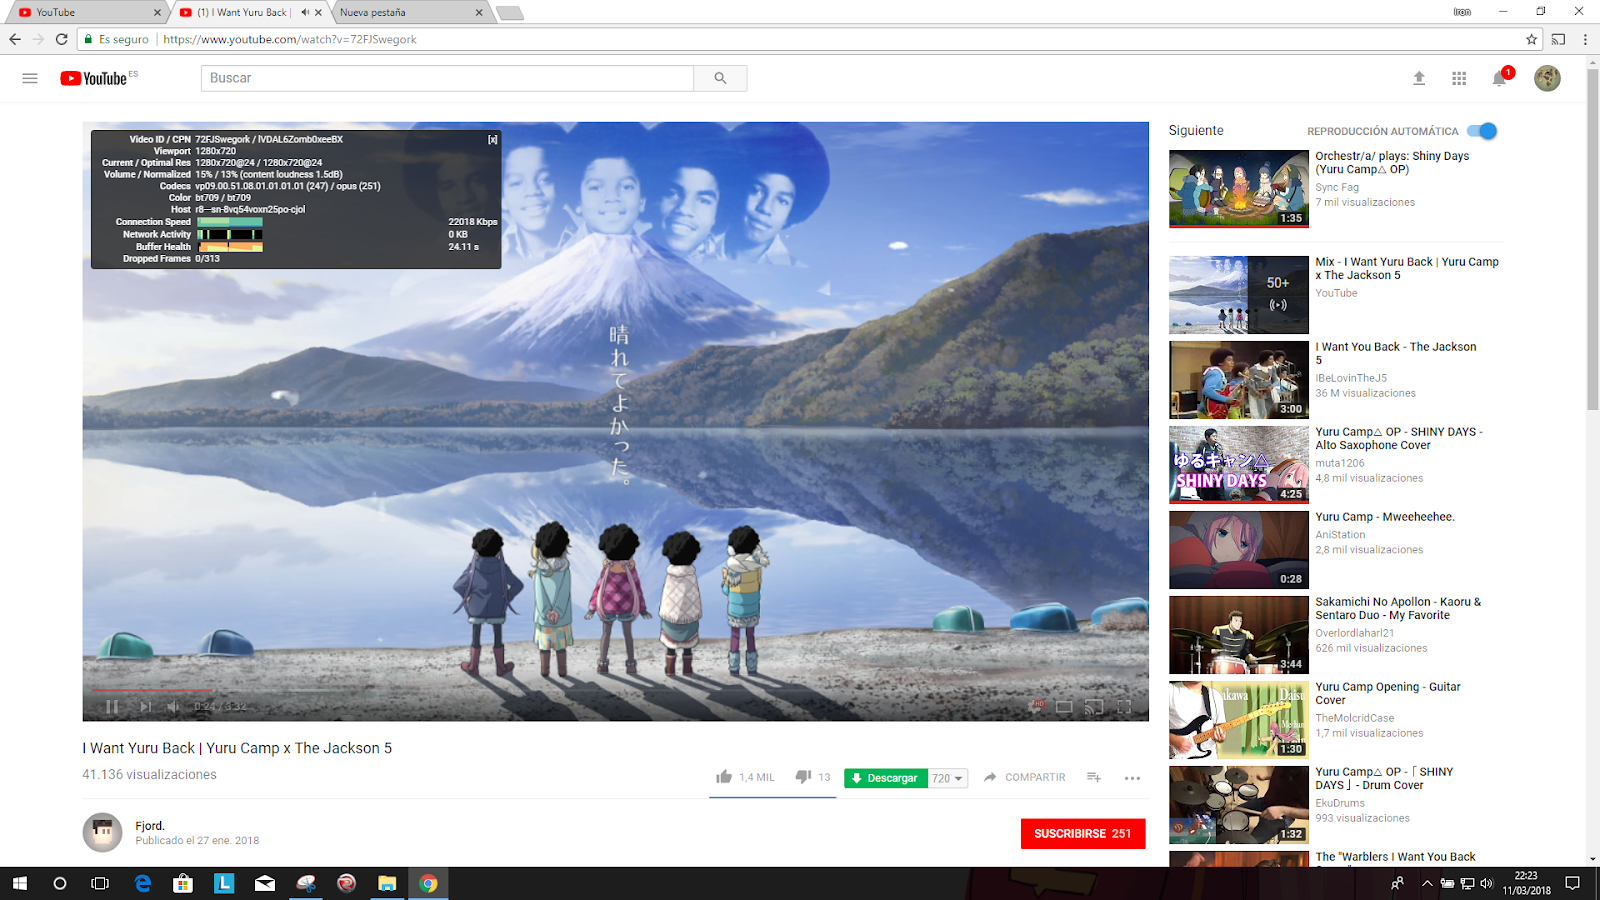Skip to the next video
The image size is (1600, 900).
(145, 706)
